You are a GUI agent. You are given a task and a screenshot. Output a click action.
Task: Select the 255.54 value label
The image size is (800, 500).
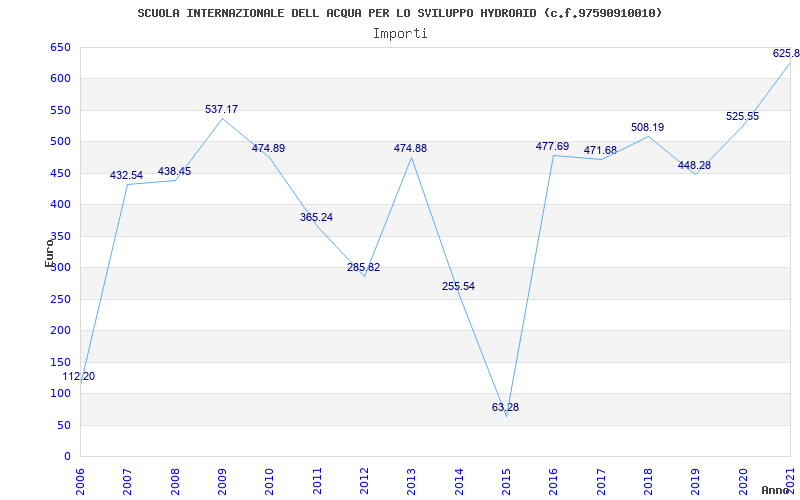click(458, 286)
